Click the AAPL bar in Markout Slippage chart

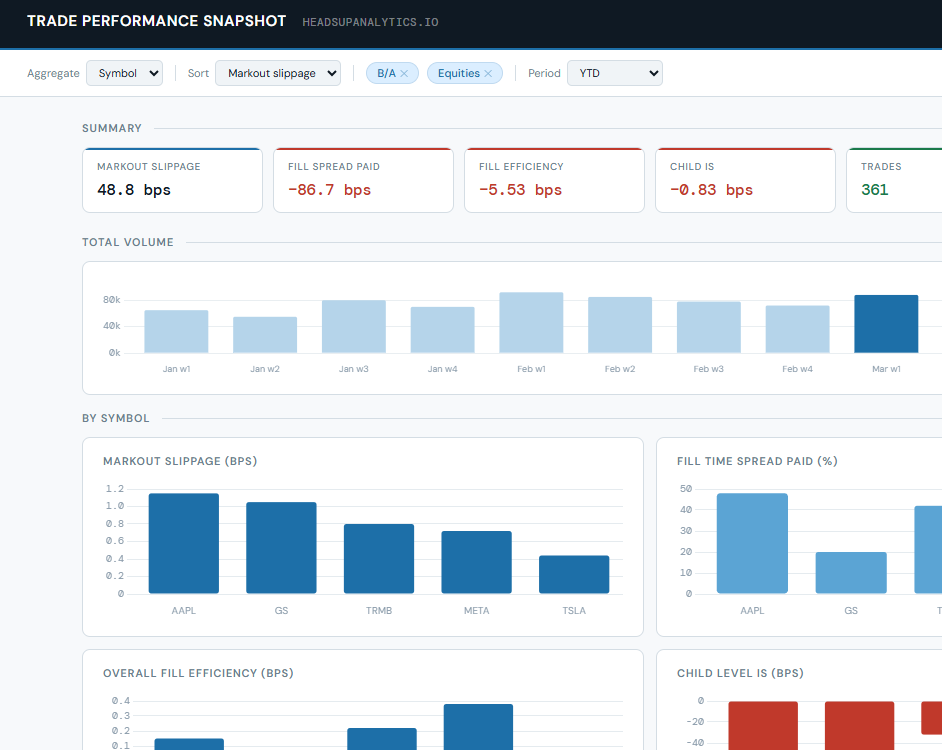(184, 543)
